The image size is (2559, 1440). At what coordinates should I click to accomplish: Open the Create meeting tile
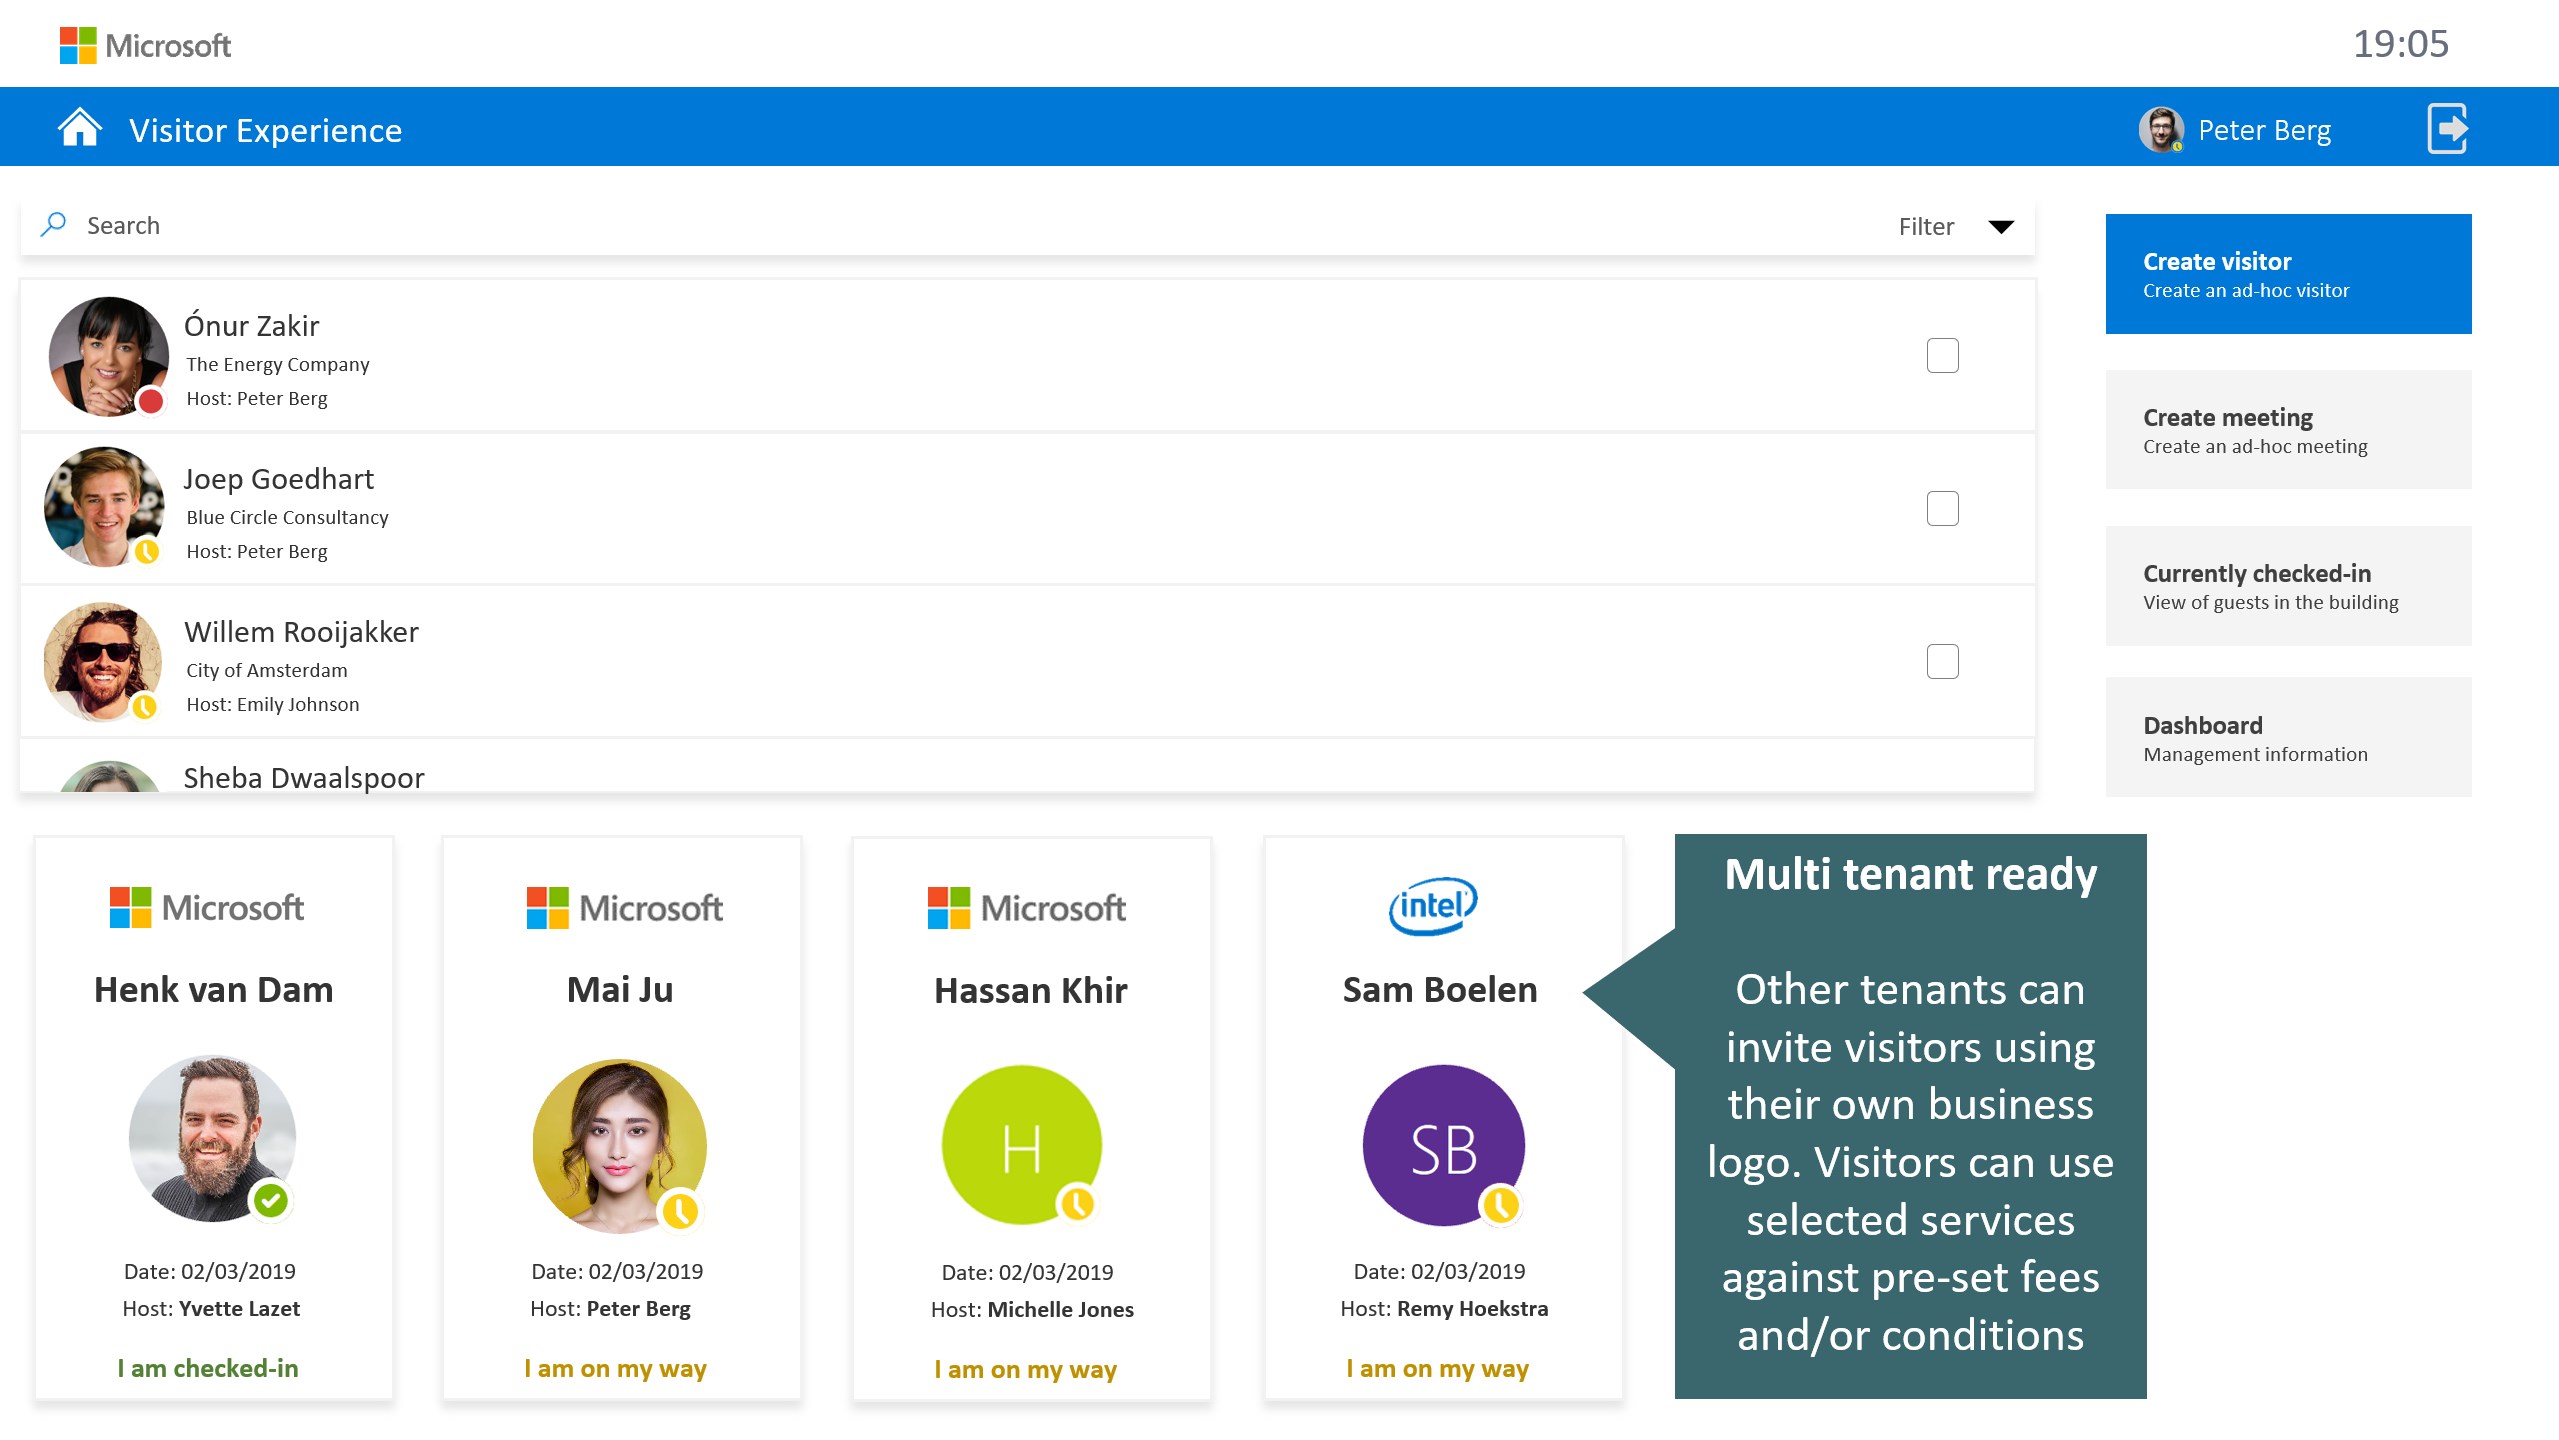click(x=2287, y=430)
